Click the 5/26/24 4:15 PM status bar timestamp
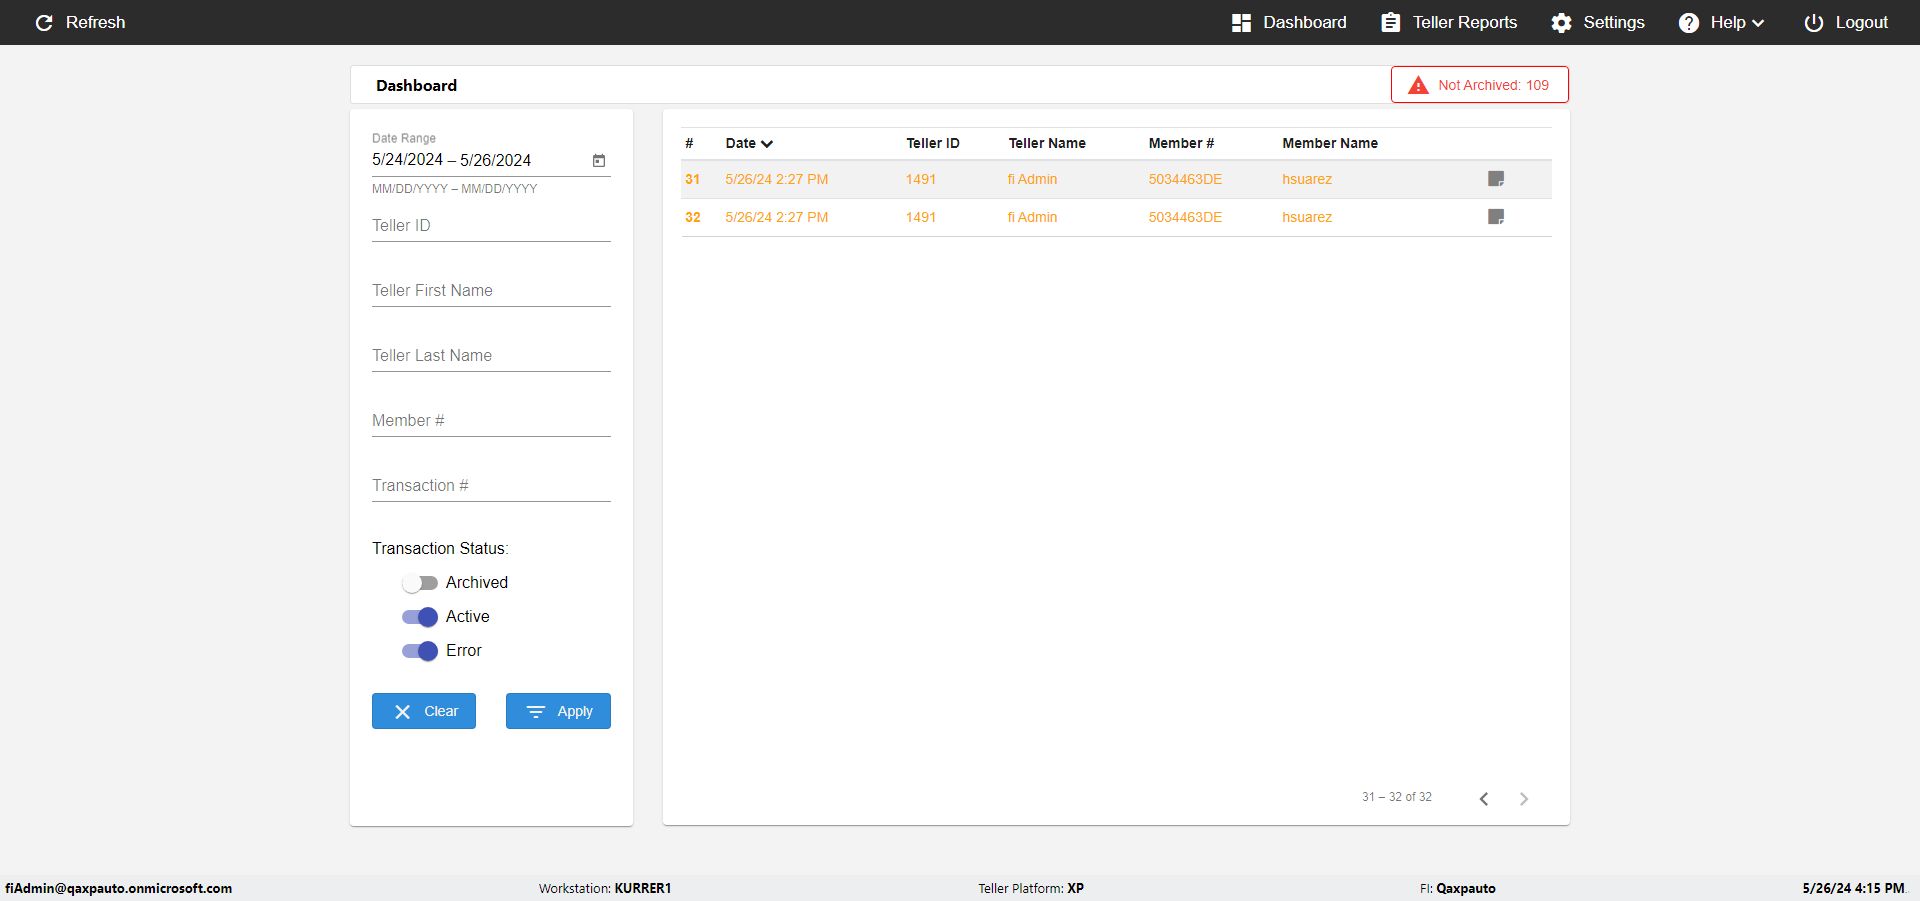 [x=1853, y=888]
